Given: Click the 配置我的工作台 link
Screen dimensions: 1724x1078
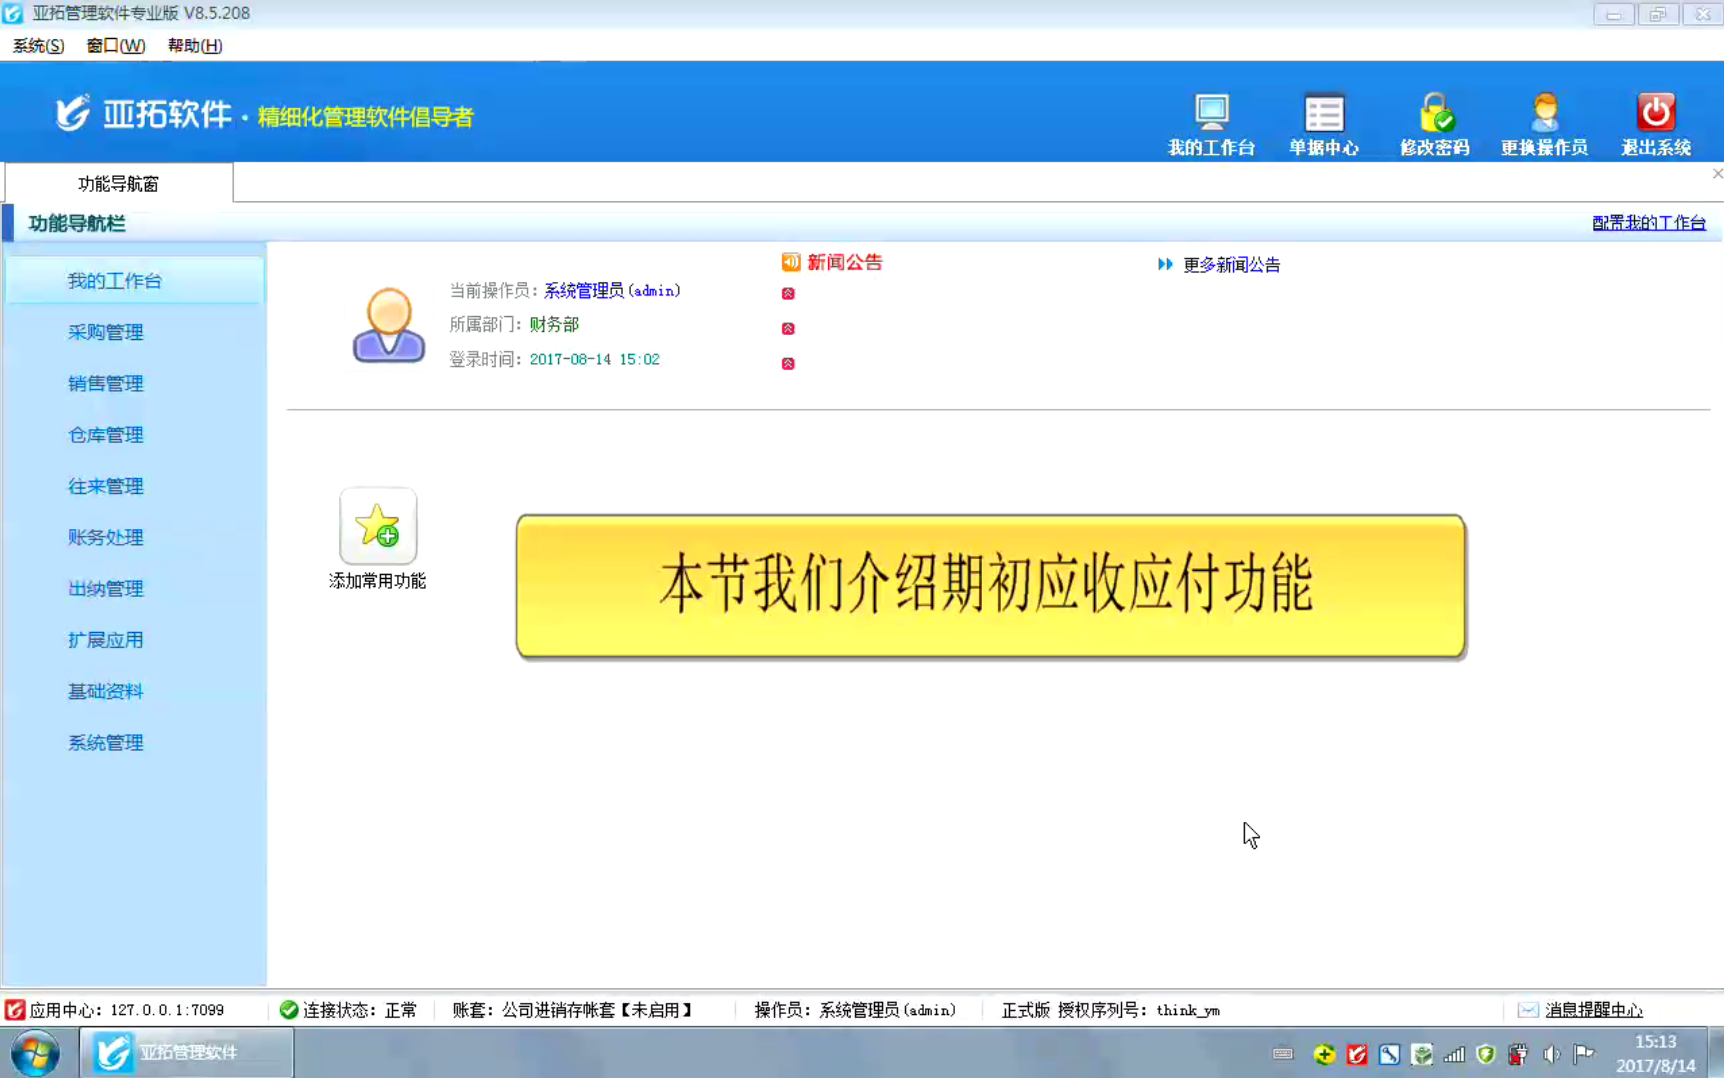Looking at the screenshot, I should point(1648,223).
